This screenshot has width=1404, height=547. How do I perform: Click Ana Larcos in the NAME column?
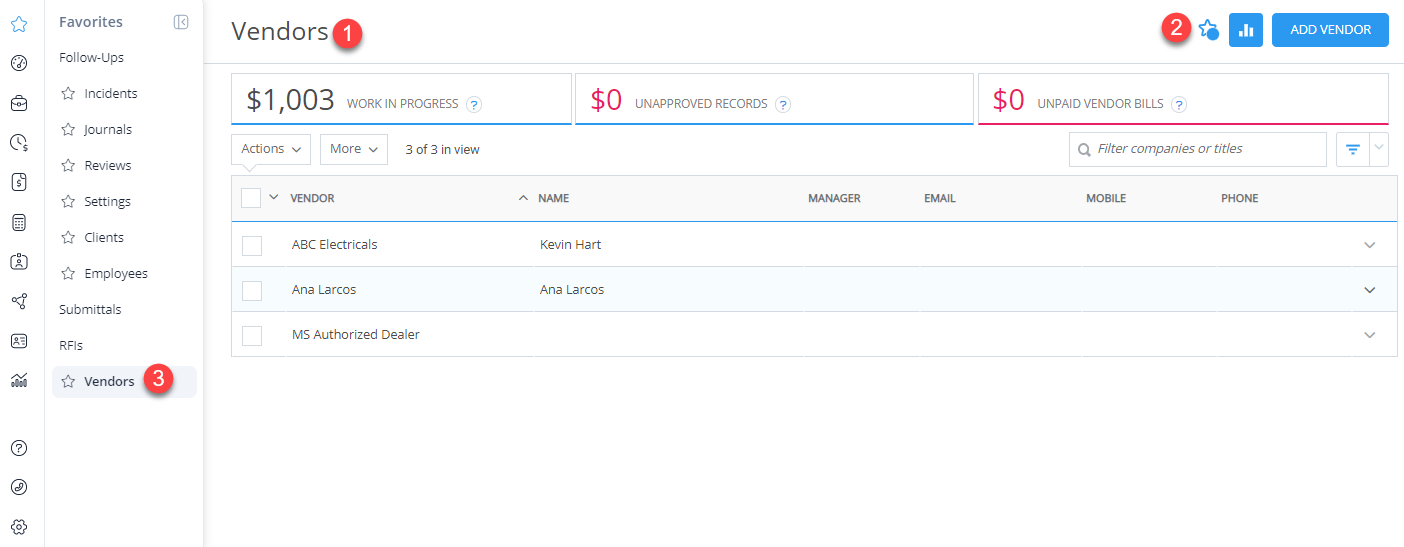[572, 290]
